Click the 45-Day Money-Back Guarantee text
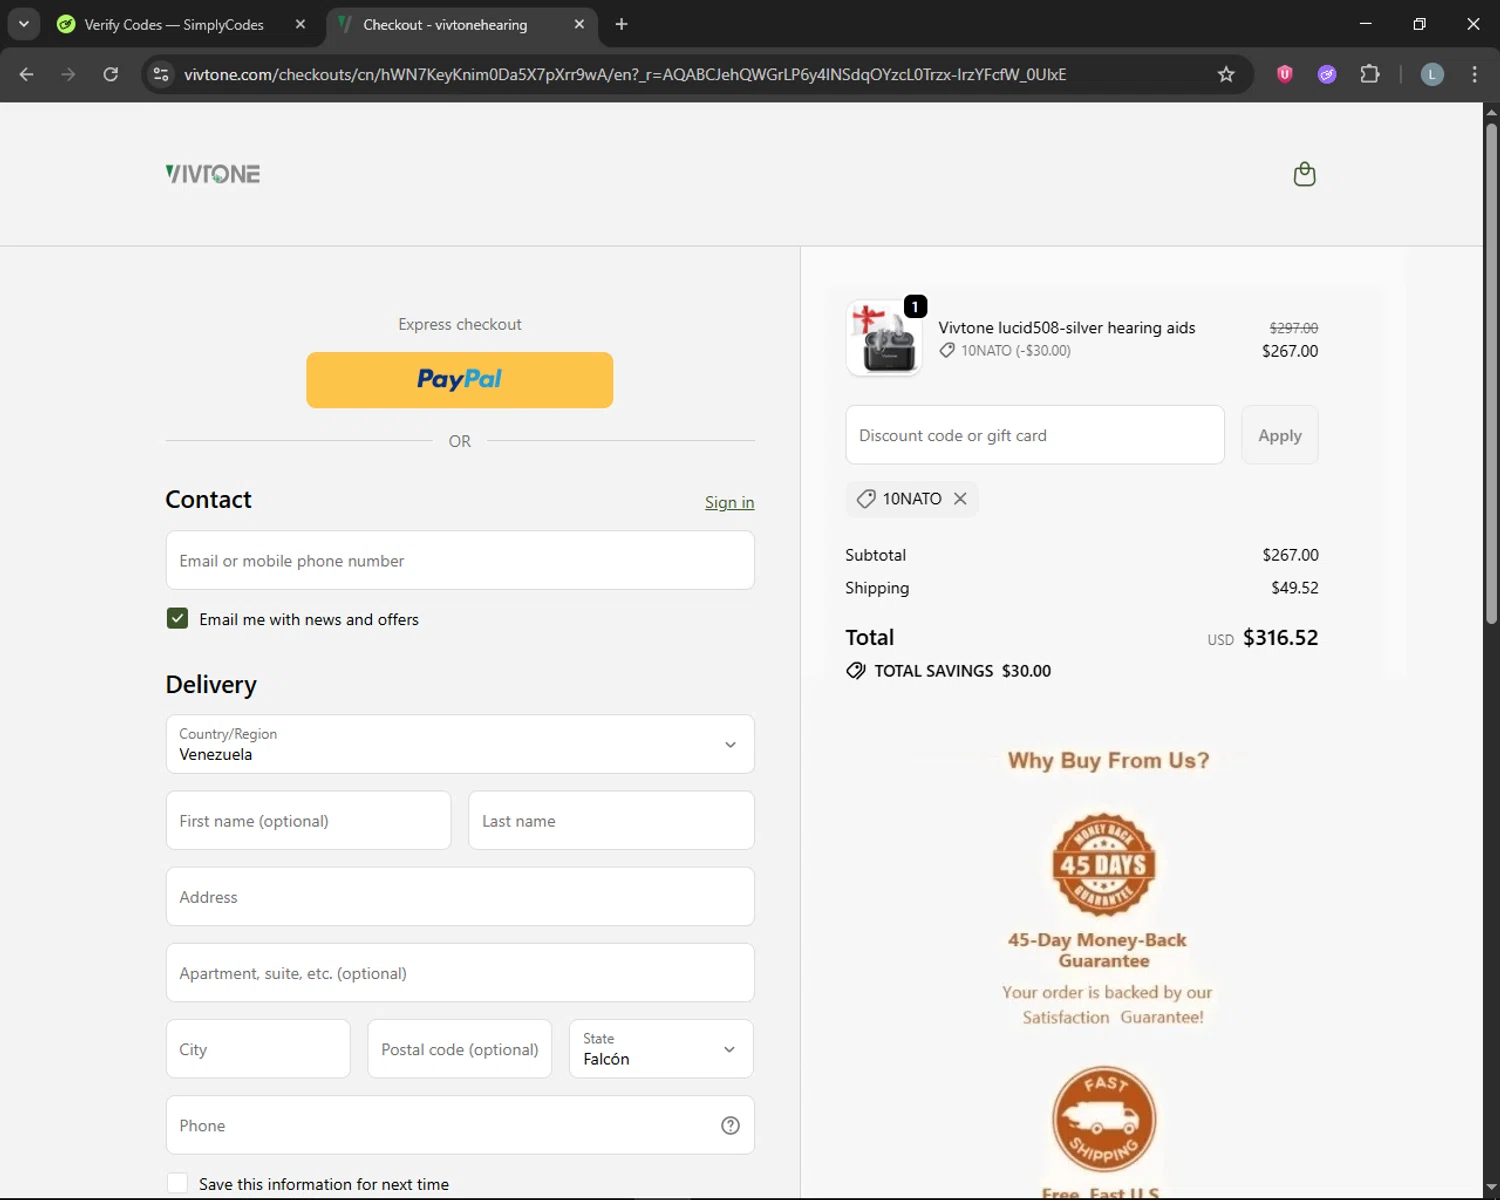 coord(1097,950)
